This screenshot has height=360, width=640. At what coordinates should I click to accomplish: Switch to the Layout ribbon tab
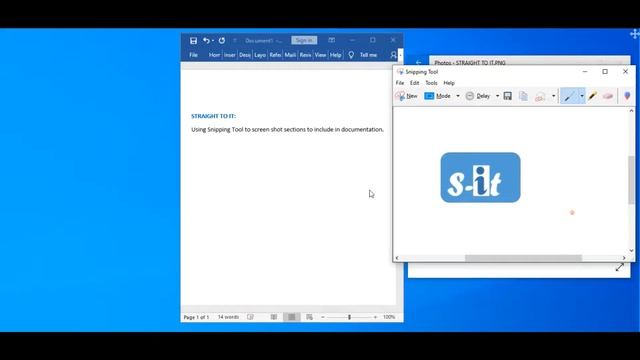click(260, 55)
